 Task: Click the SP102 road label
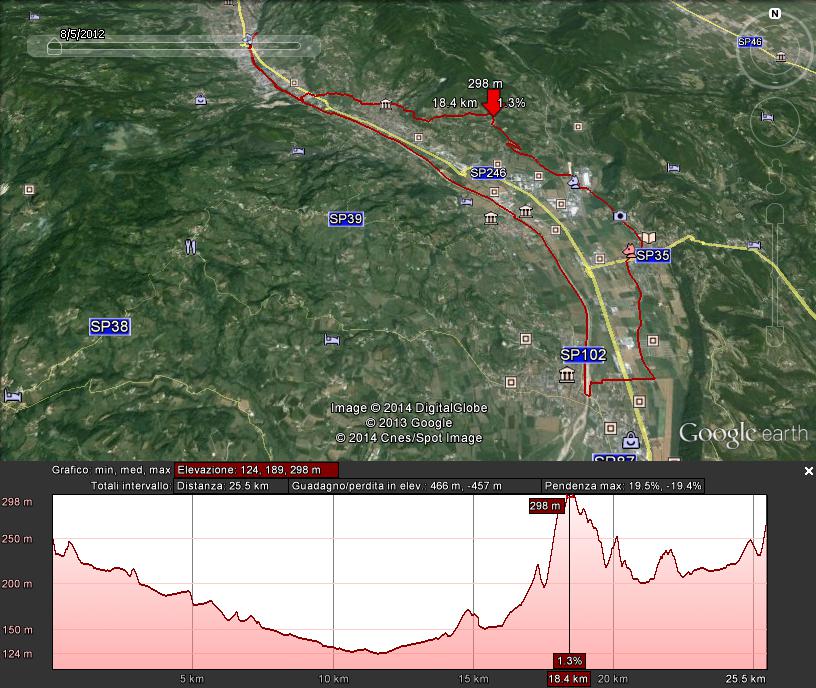coord(583,354)
